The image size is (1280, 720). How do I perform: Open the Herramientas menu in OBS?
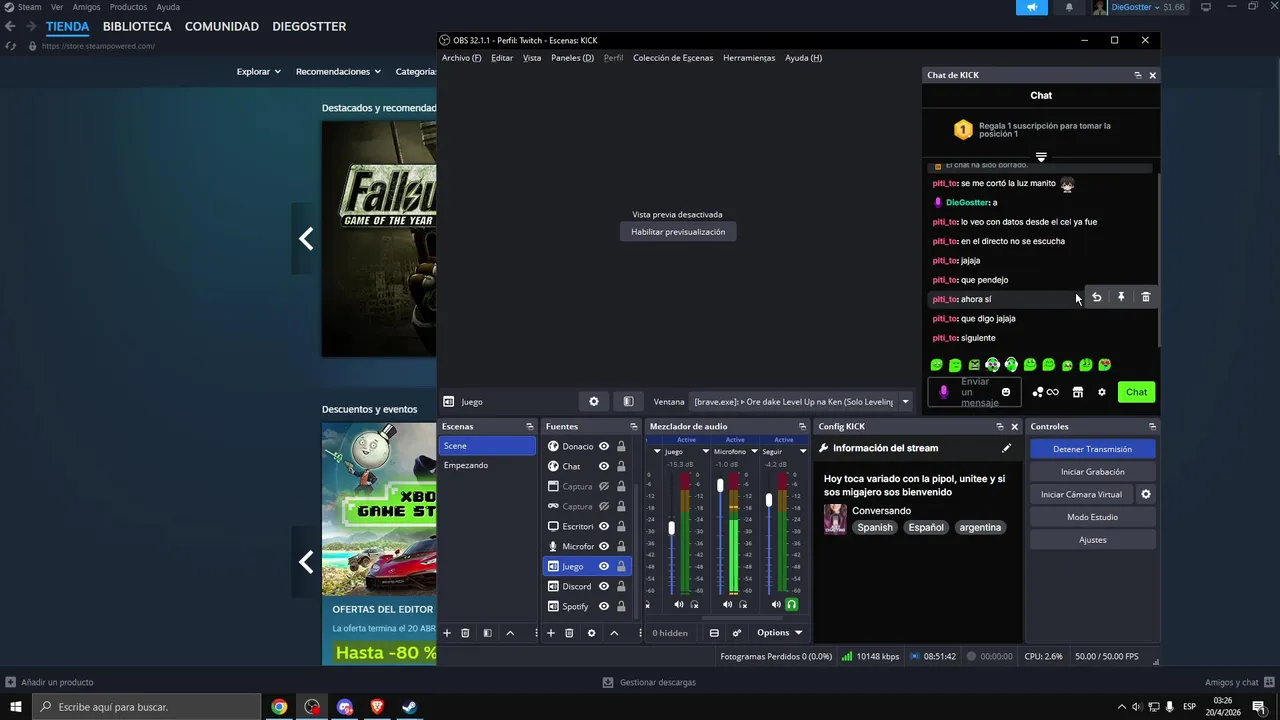coord(749,58)
